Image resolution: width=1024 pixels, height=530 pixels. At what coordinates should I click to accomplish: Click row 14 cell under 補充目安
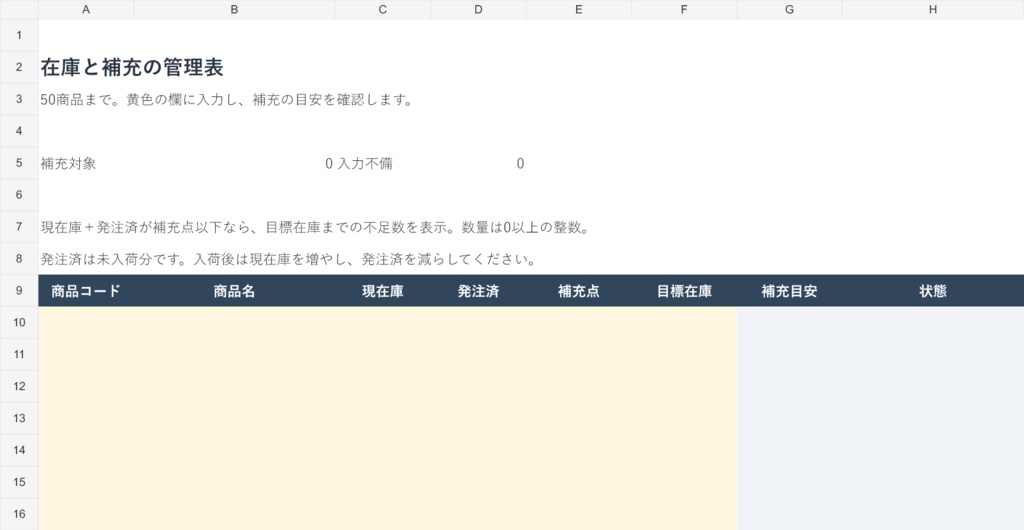pos(790,450)
